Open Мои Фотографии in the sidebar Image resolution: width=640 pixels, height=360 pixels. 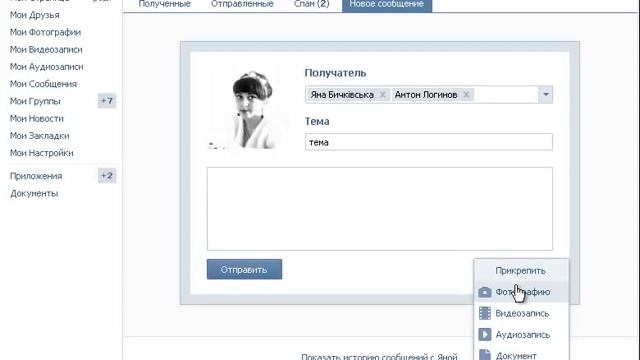45,32
